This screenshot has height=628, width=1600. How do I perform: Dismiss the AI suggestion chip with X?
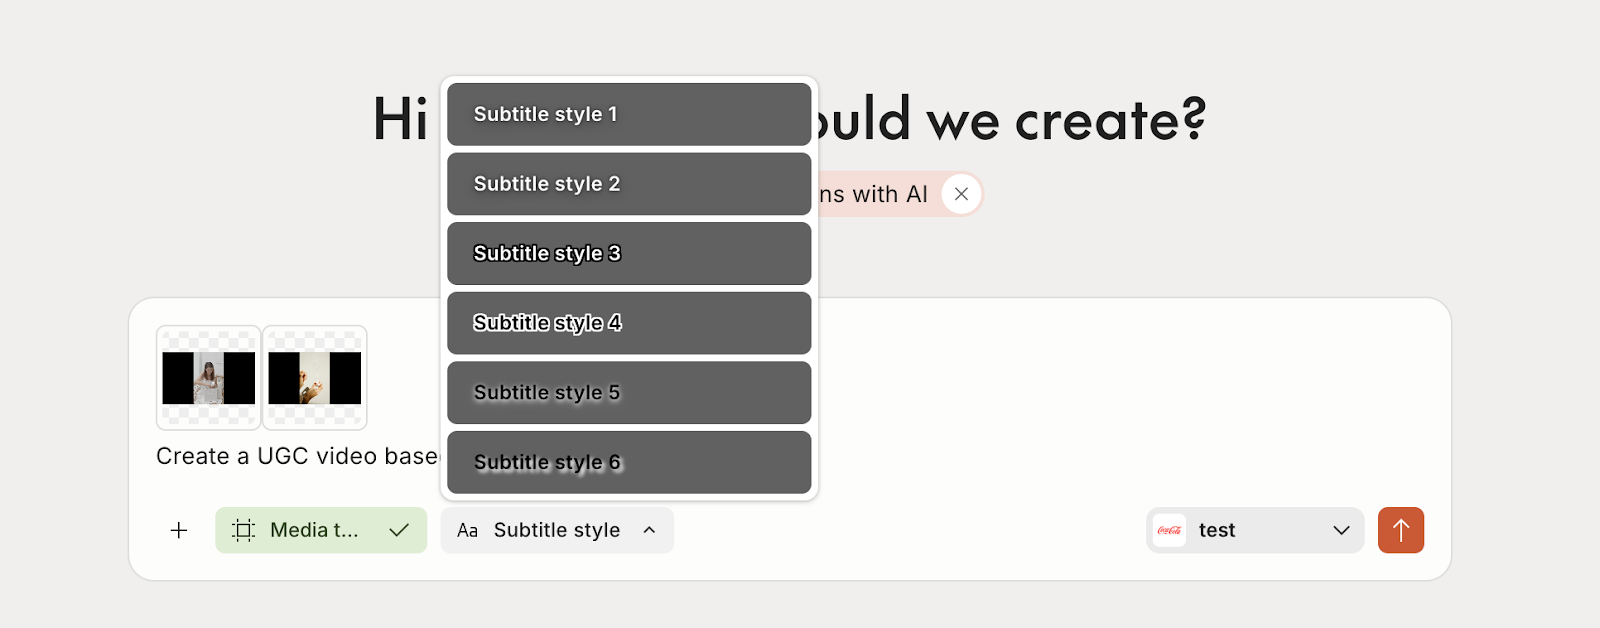961,194
